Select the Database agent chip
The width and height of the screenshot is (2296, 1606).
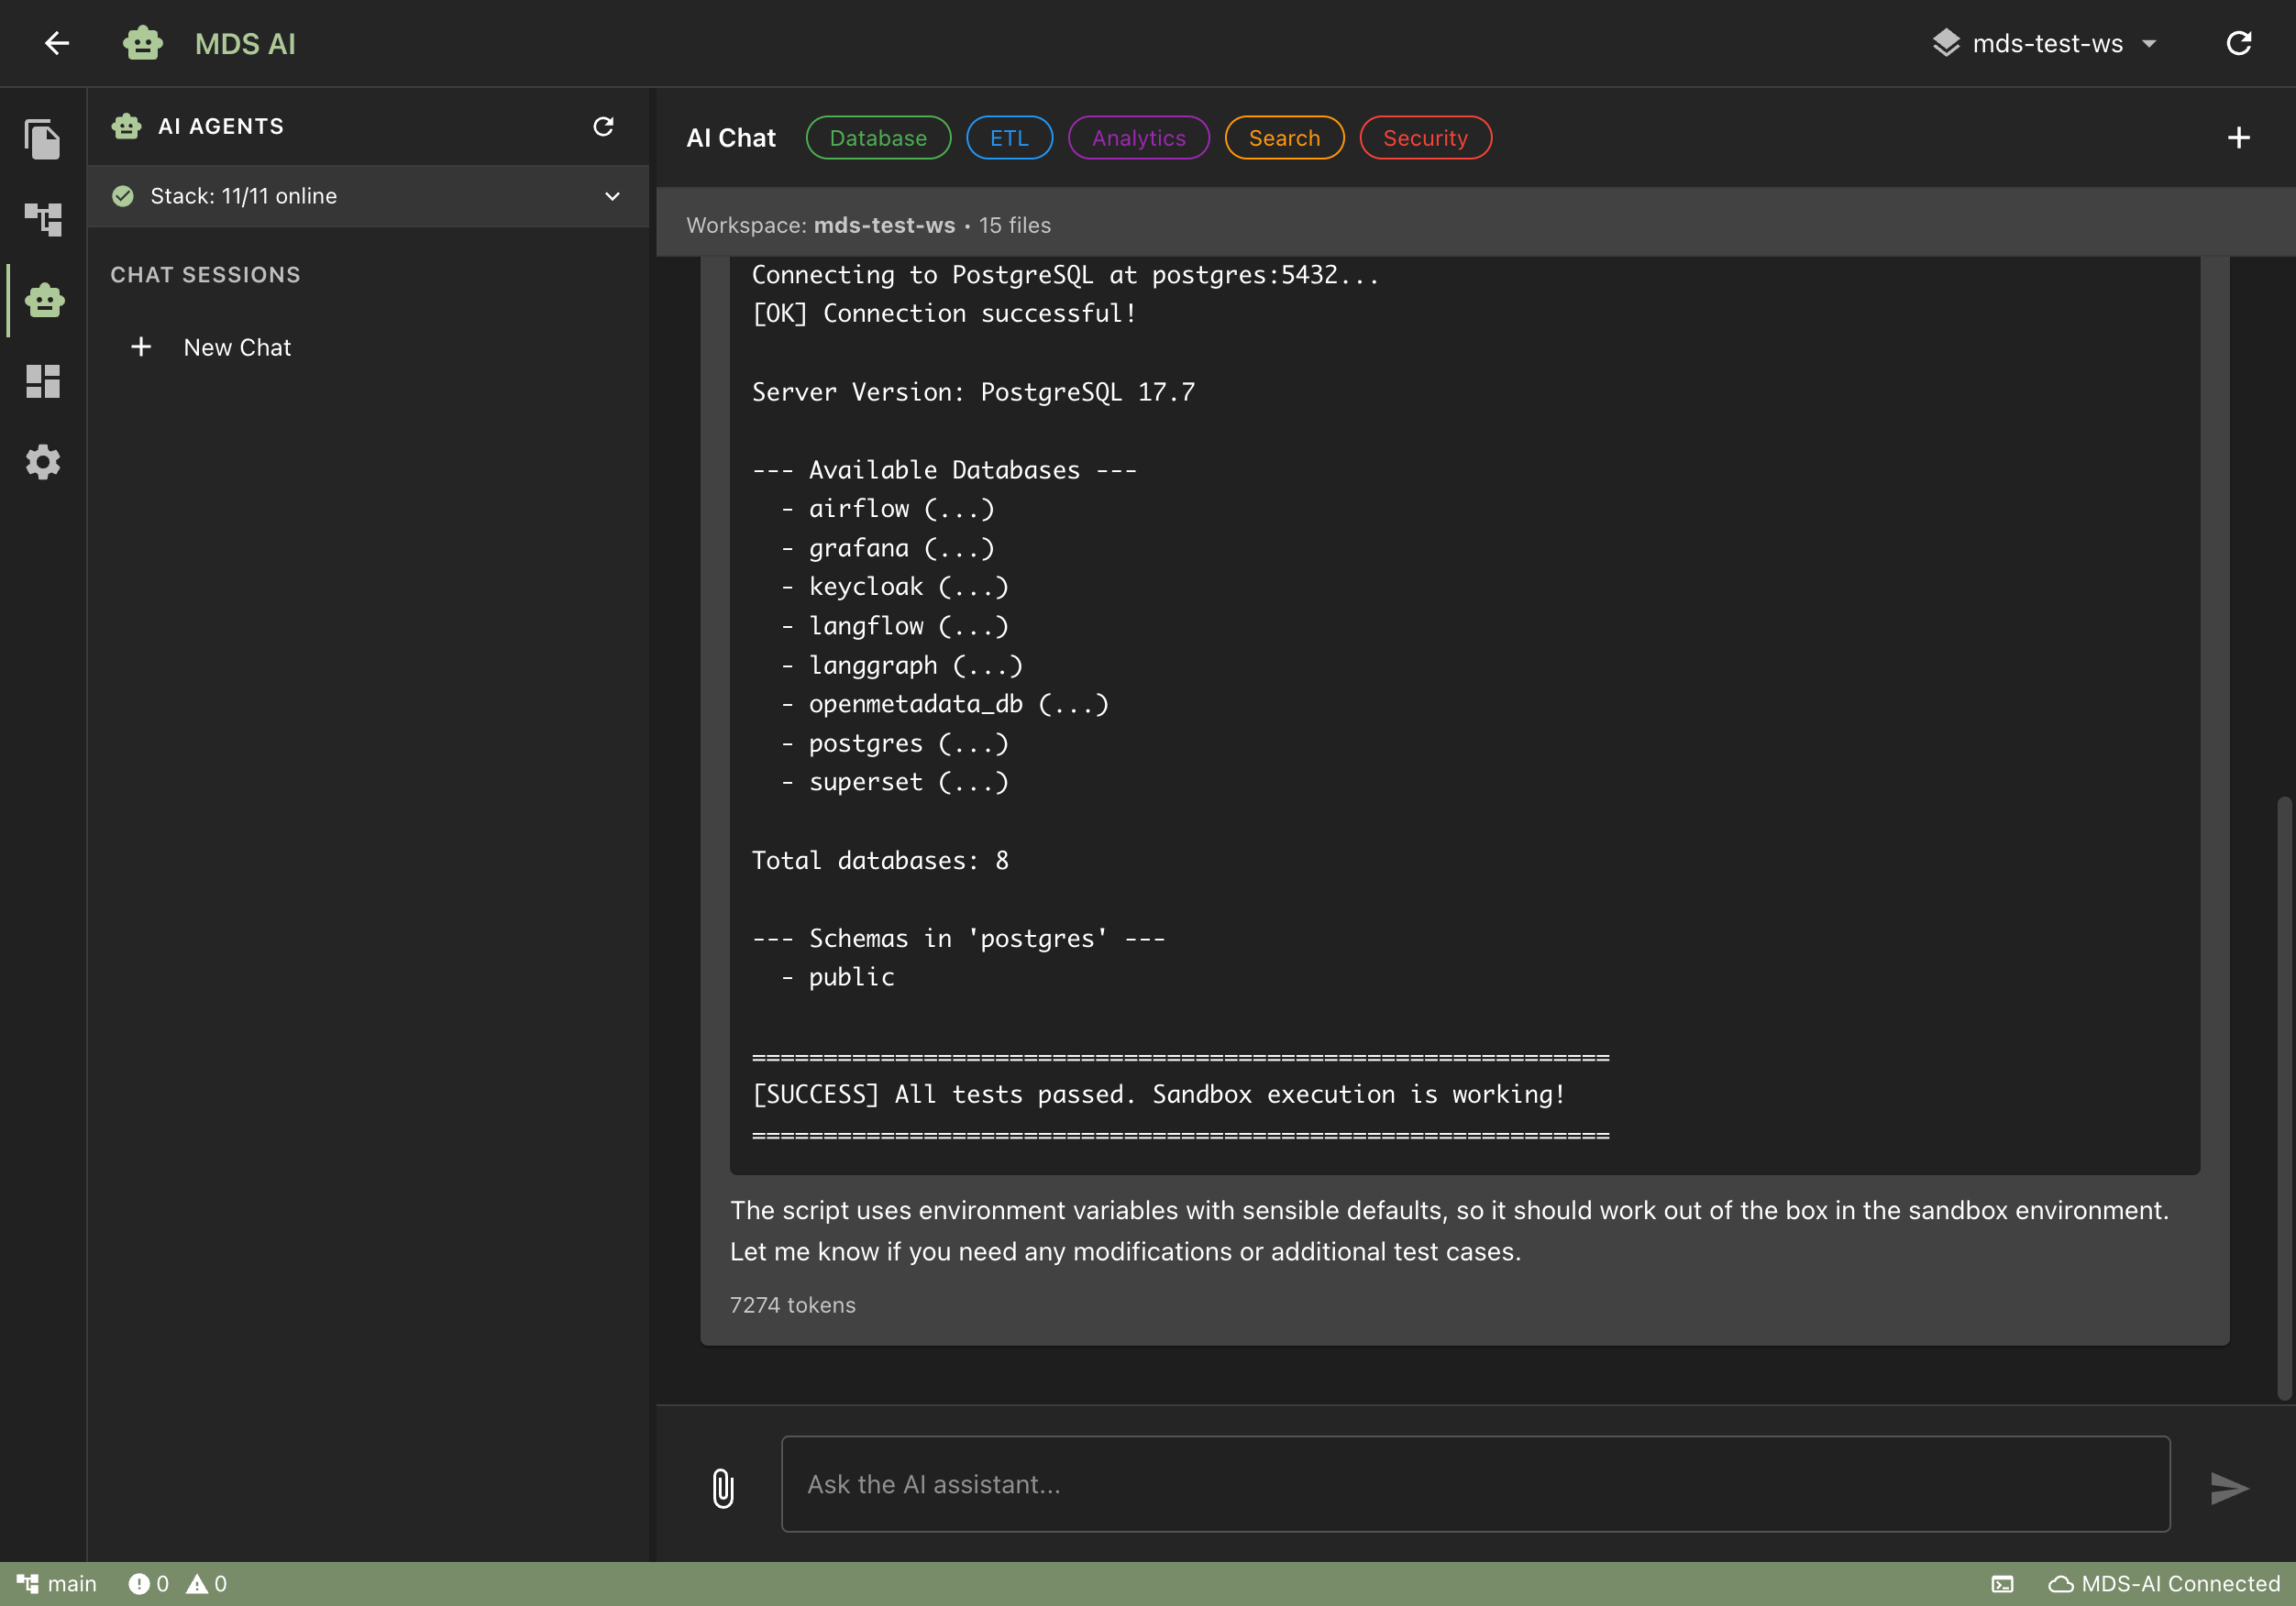tap(877, 138)
